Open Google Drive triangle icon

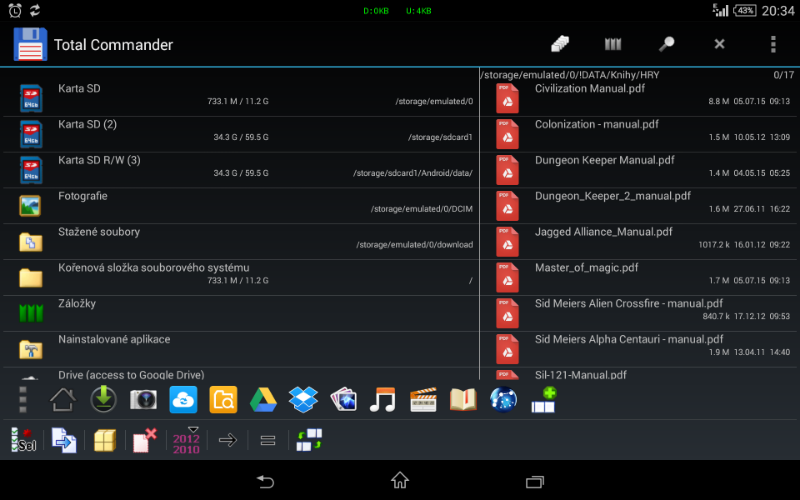tap(263, 399)
